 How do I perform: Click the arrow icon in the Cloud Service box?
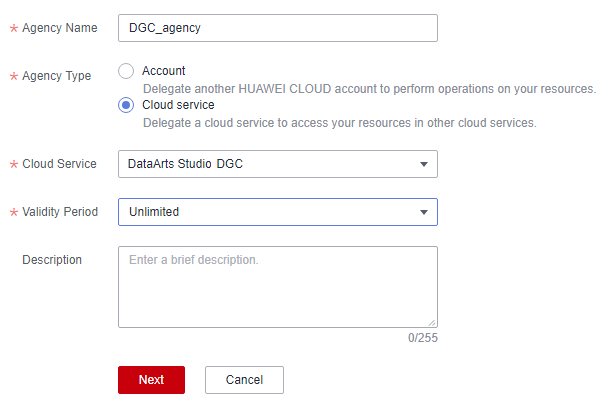(x=424, y=164)
